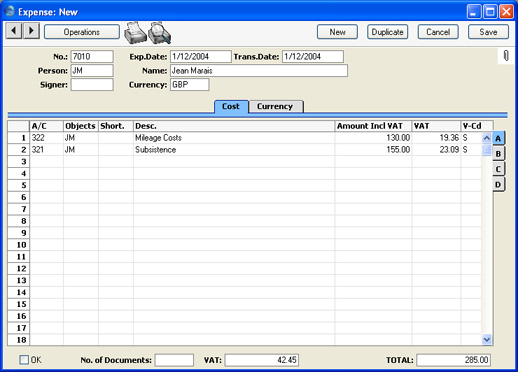Click amount 155.00

click(373, 150)
